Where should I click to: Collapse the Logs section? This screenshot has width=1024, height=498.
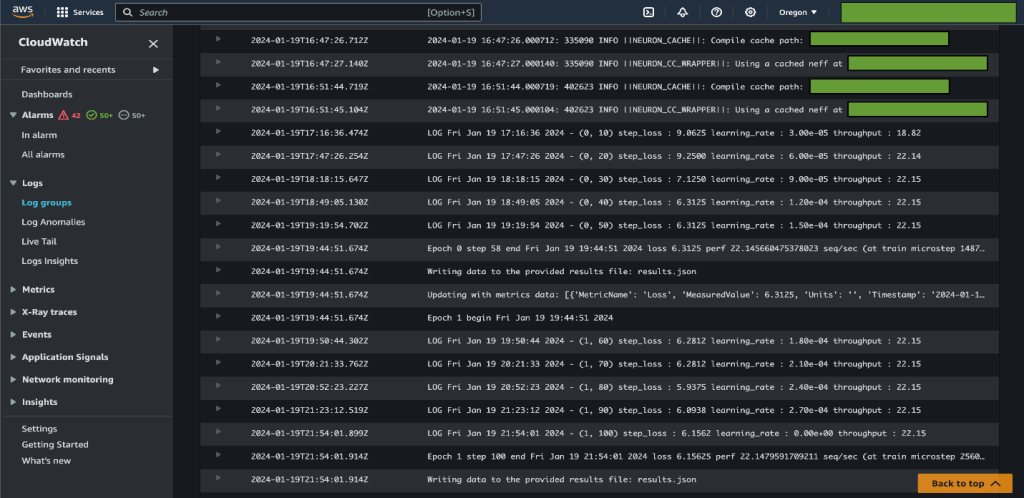click(14, 183)
